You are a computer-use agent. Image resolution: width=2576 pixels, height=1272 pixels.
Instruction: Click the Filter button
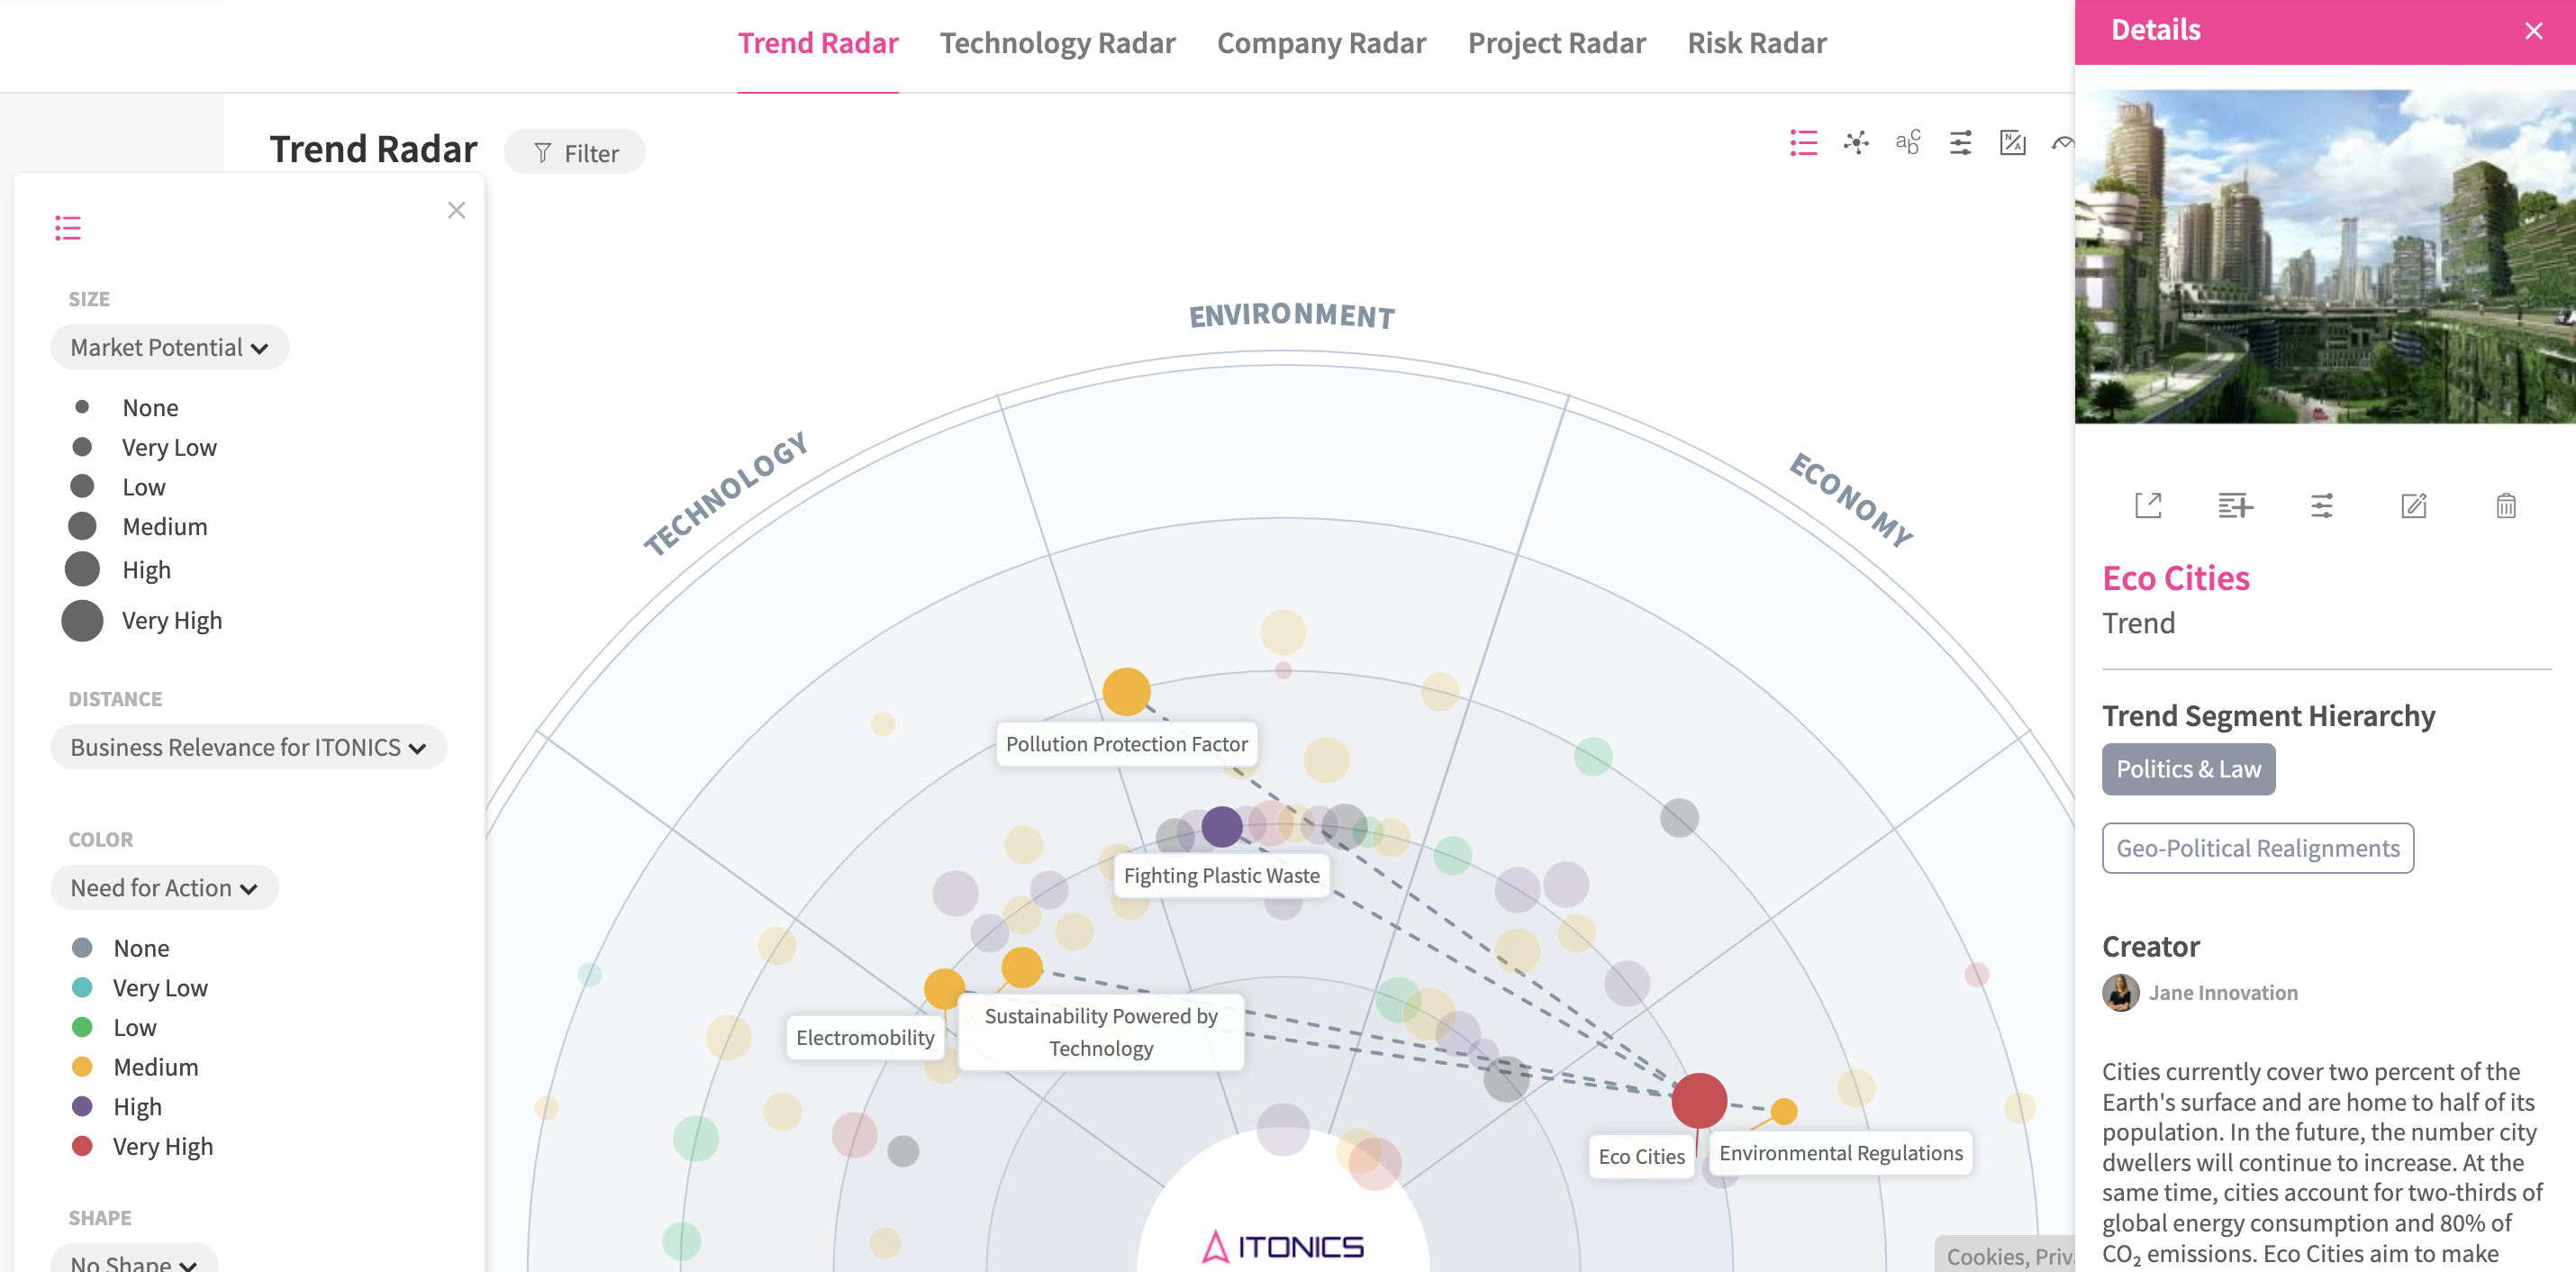coord(575,153)
